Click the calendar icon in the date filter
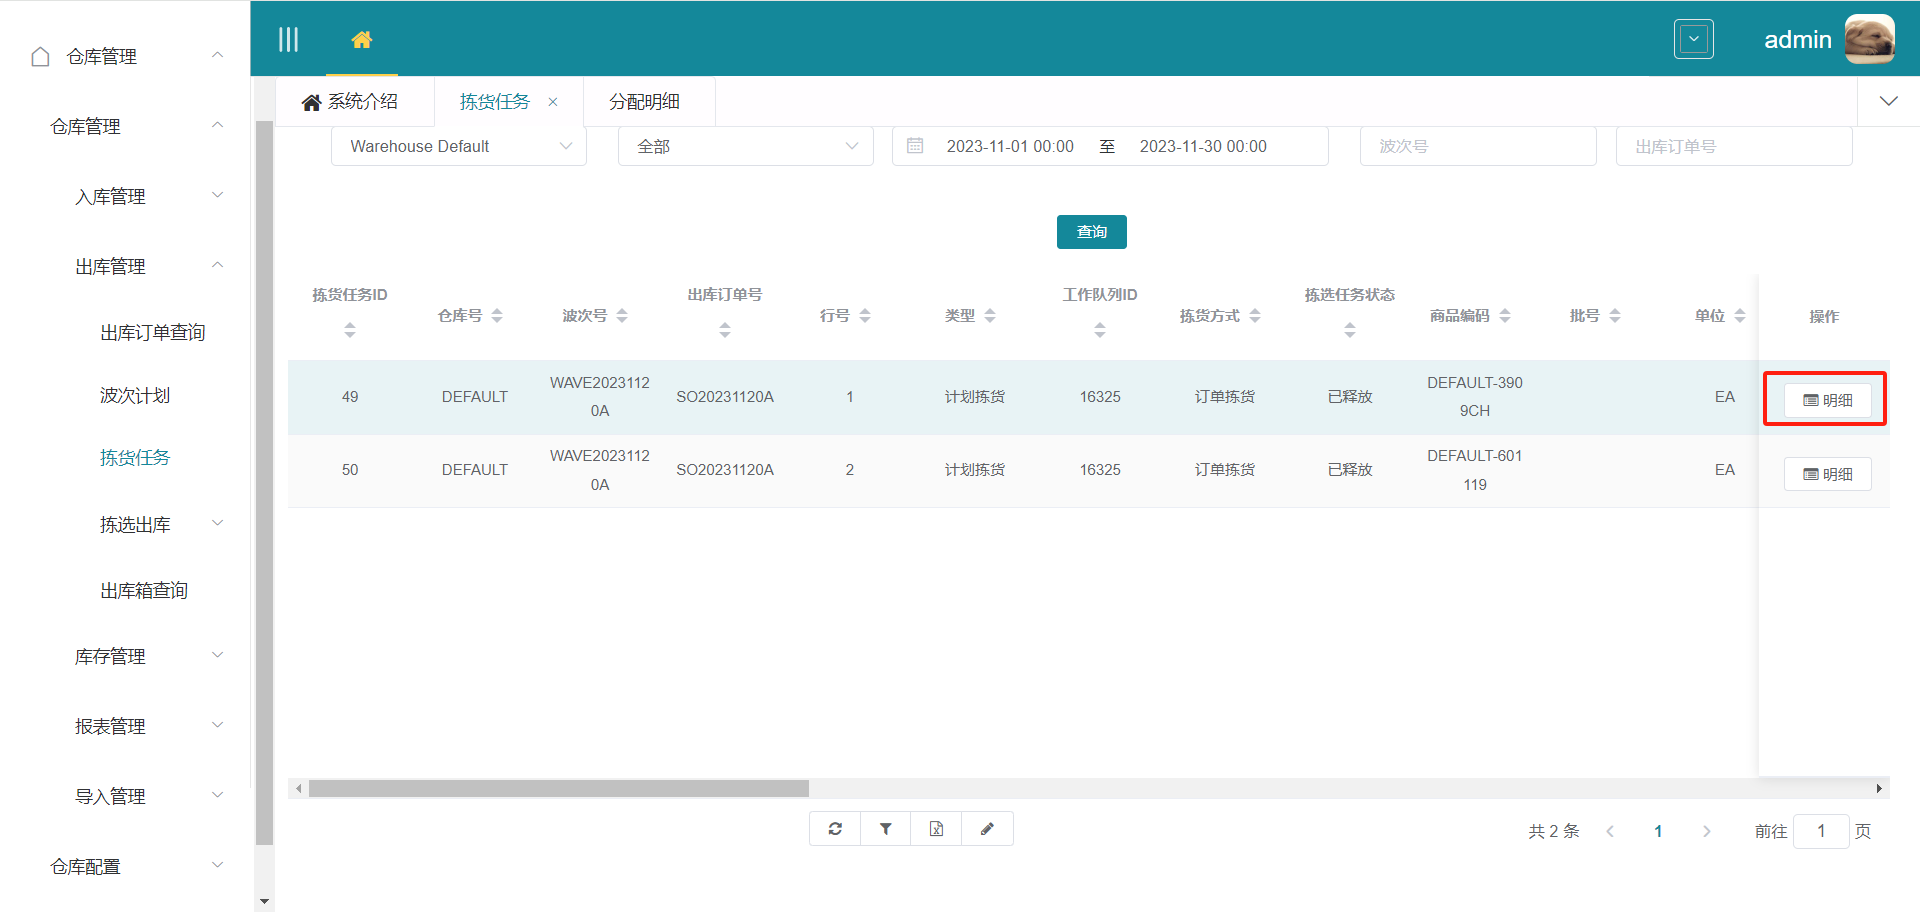The width and height of the screenshot is (1920, 912). [914, 145]
